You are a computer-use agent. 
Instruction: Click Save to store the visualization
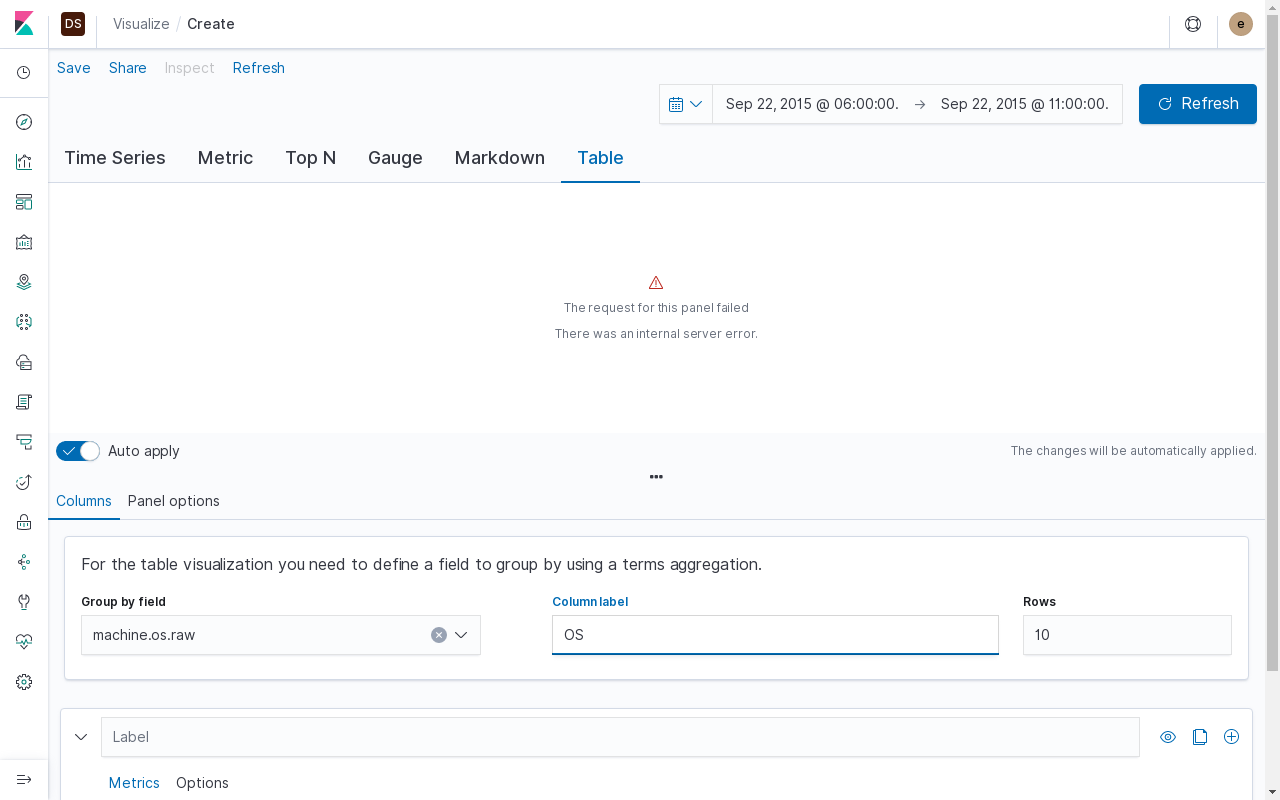point(73,67)
